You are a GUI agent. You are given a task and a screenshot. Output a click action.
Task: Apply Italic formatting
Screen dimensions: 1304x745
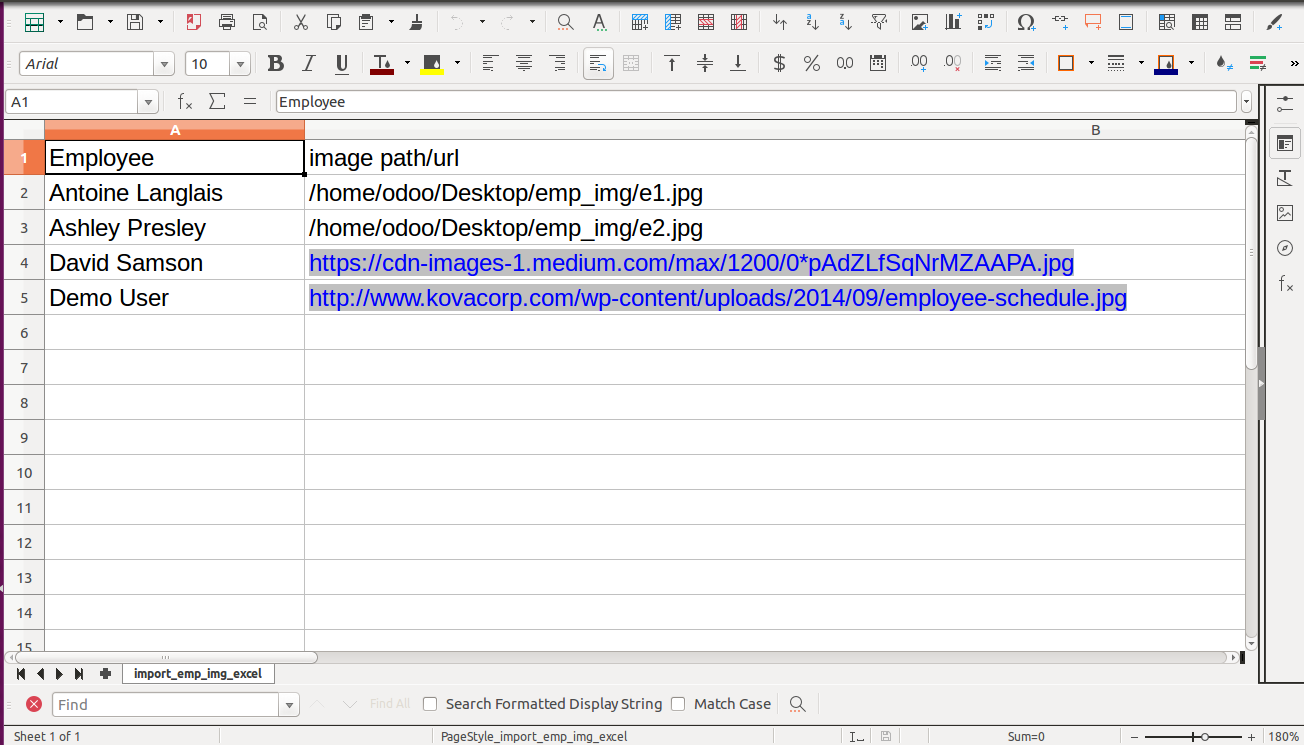(309, 64)
